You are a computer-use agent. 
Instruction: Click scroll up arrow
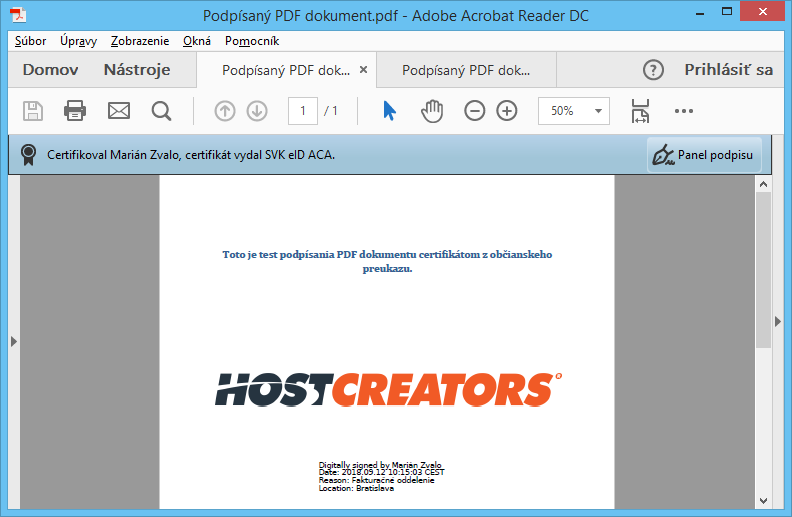(x=763, y=184)
